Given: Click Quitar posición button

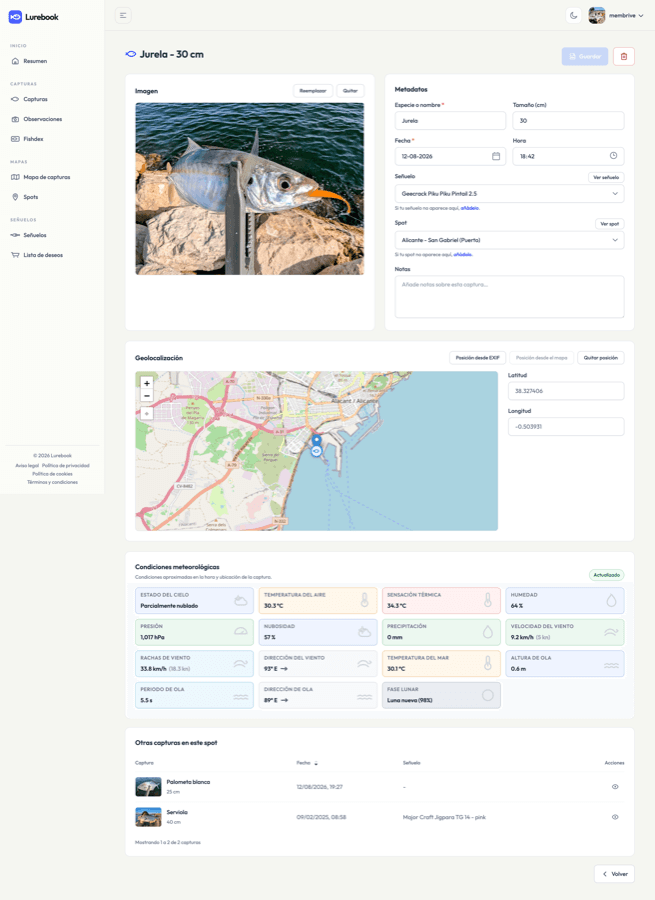Looking at the screenshot, I should click(x=600, y=358).
